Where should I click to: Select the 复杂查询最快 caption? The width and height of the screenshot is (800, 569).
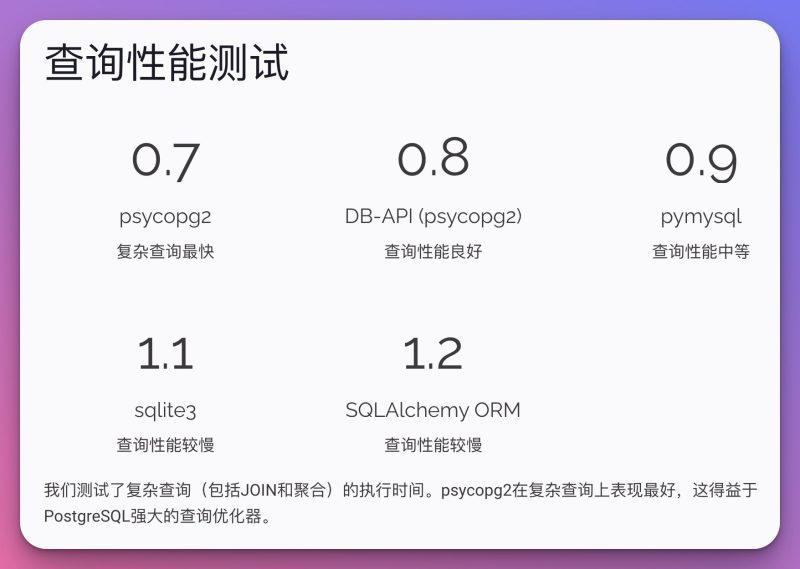(x=165, y=252)
